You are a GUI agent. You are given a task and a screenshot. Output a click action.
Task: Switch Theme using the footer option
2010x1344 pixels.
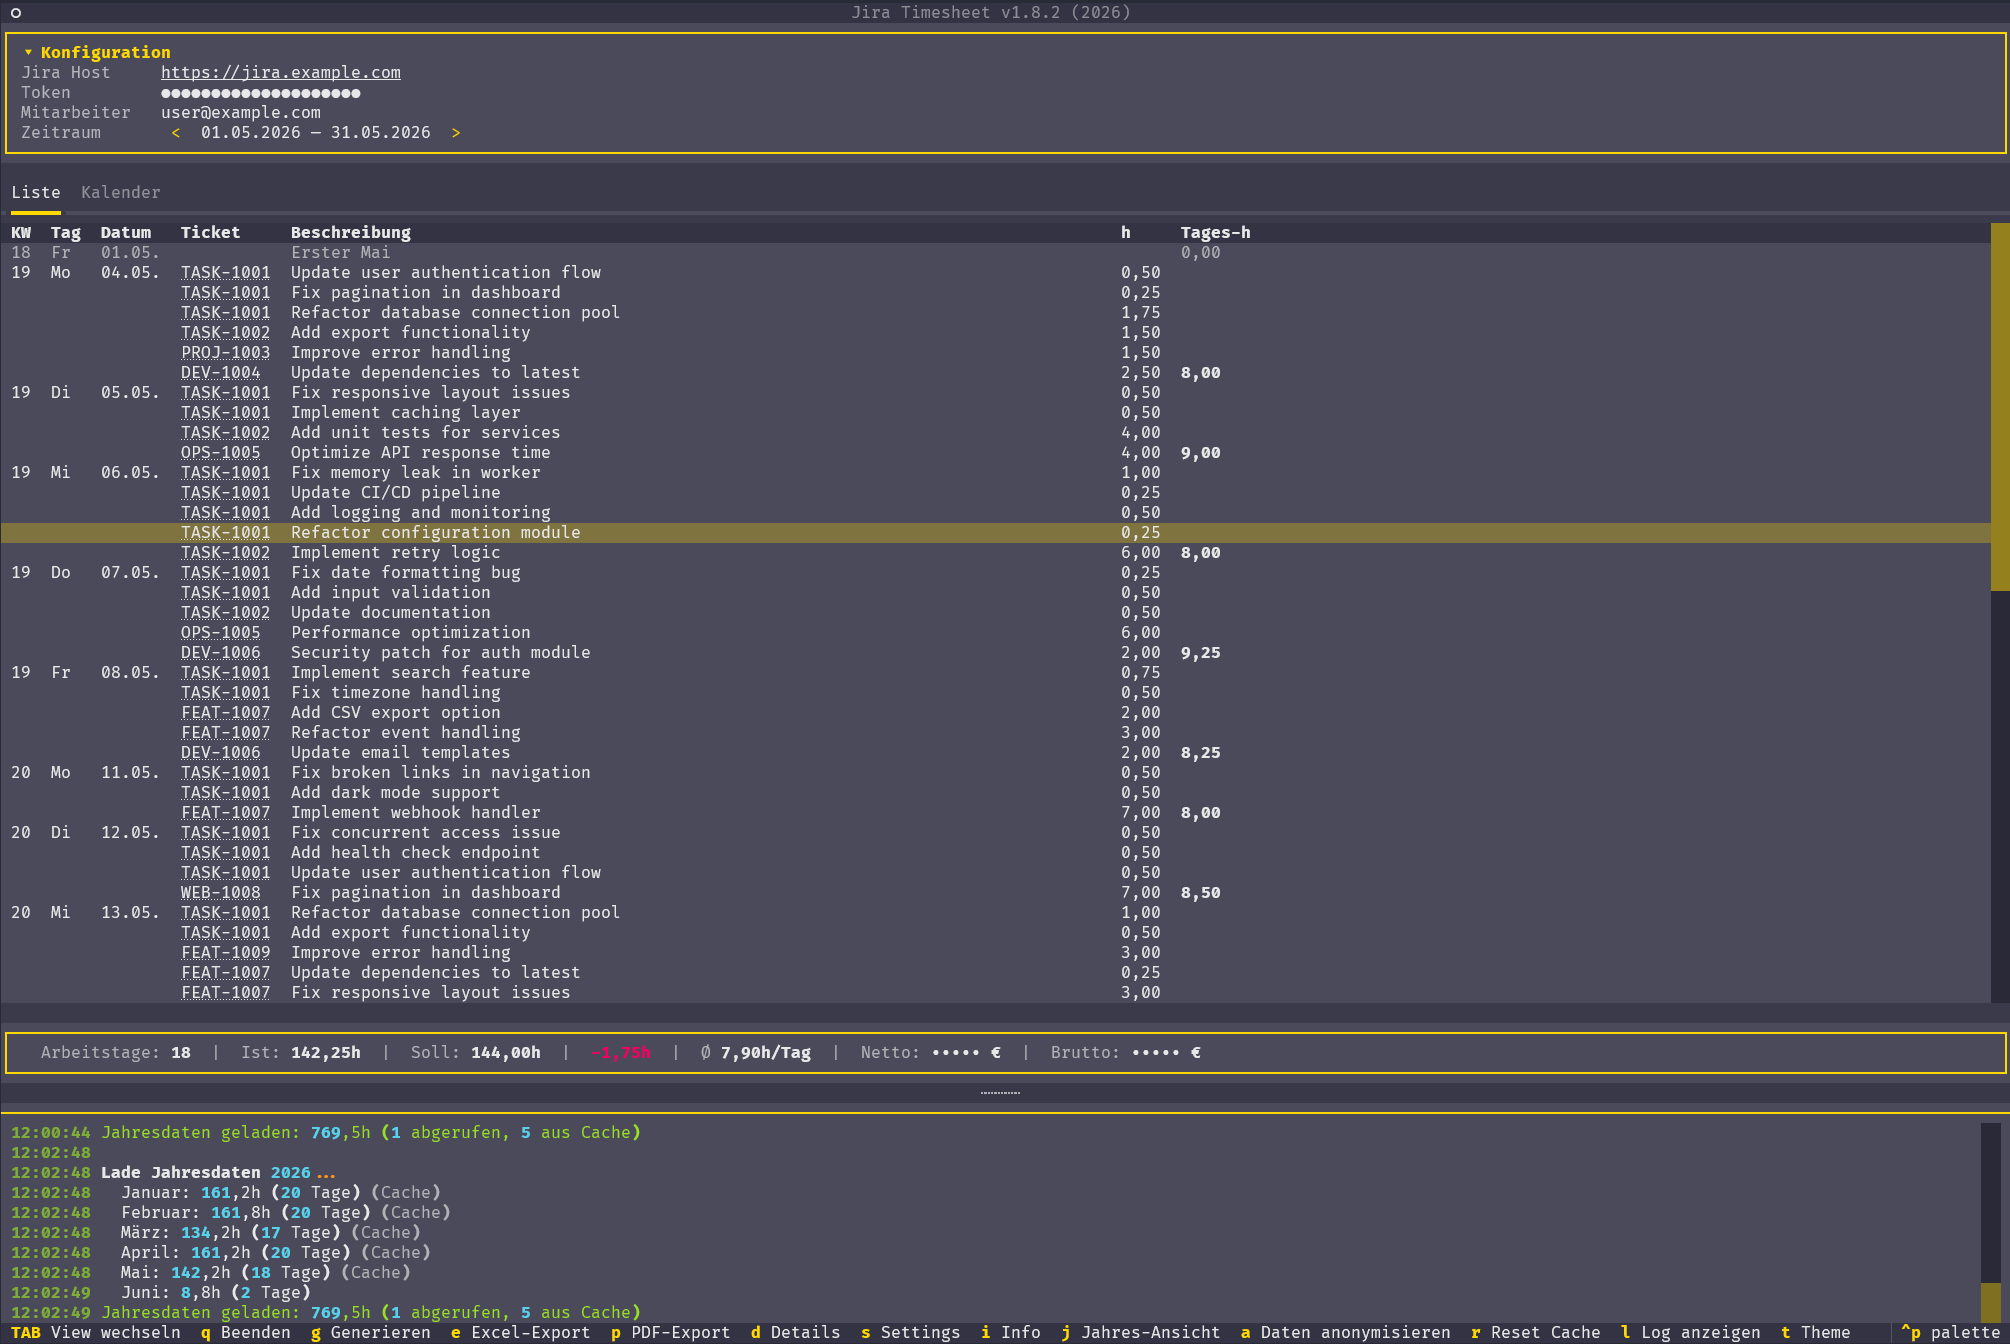[x=1816, y=1332]
